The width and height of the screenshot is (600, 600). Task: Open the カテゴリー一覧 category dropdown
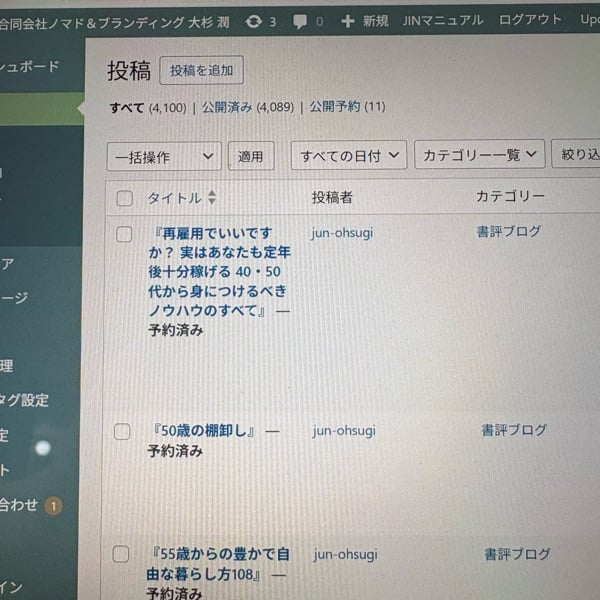pyautogui.click(x=479, y=155)
